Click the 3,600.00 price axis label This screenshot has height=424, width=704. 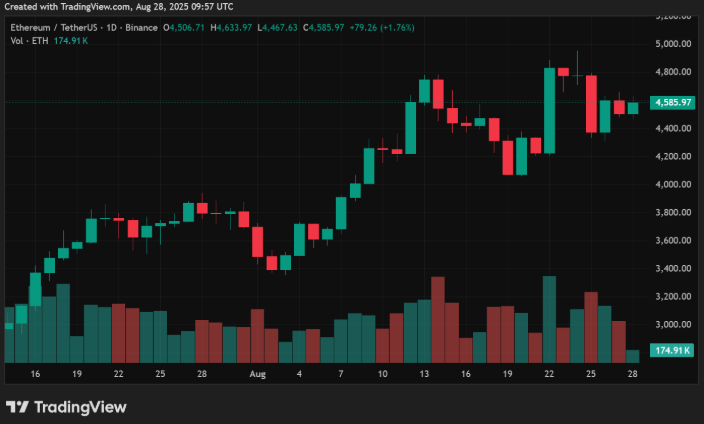coord(673,240)
